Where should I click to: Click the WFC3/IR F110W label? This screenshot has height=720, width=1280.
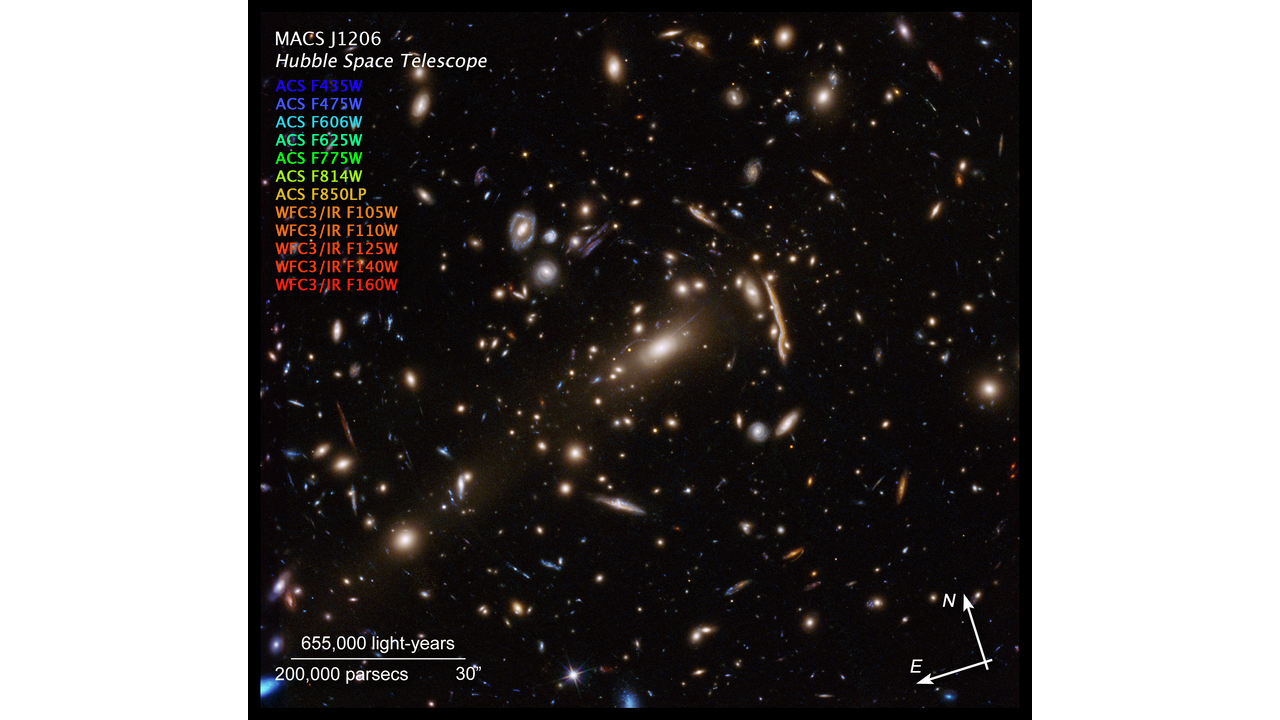coord(336,230)
